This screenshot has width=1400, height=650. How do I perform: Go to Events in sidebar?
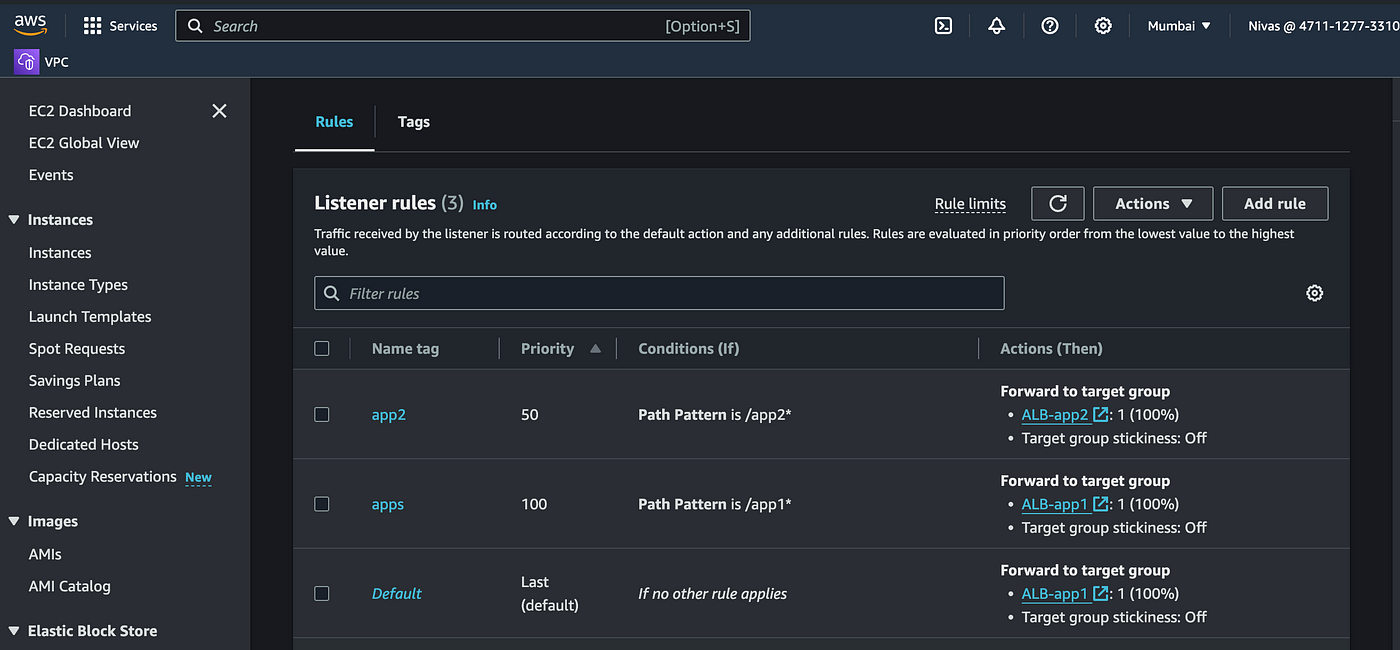pos(51,175)
